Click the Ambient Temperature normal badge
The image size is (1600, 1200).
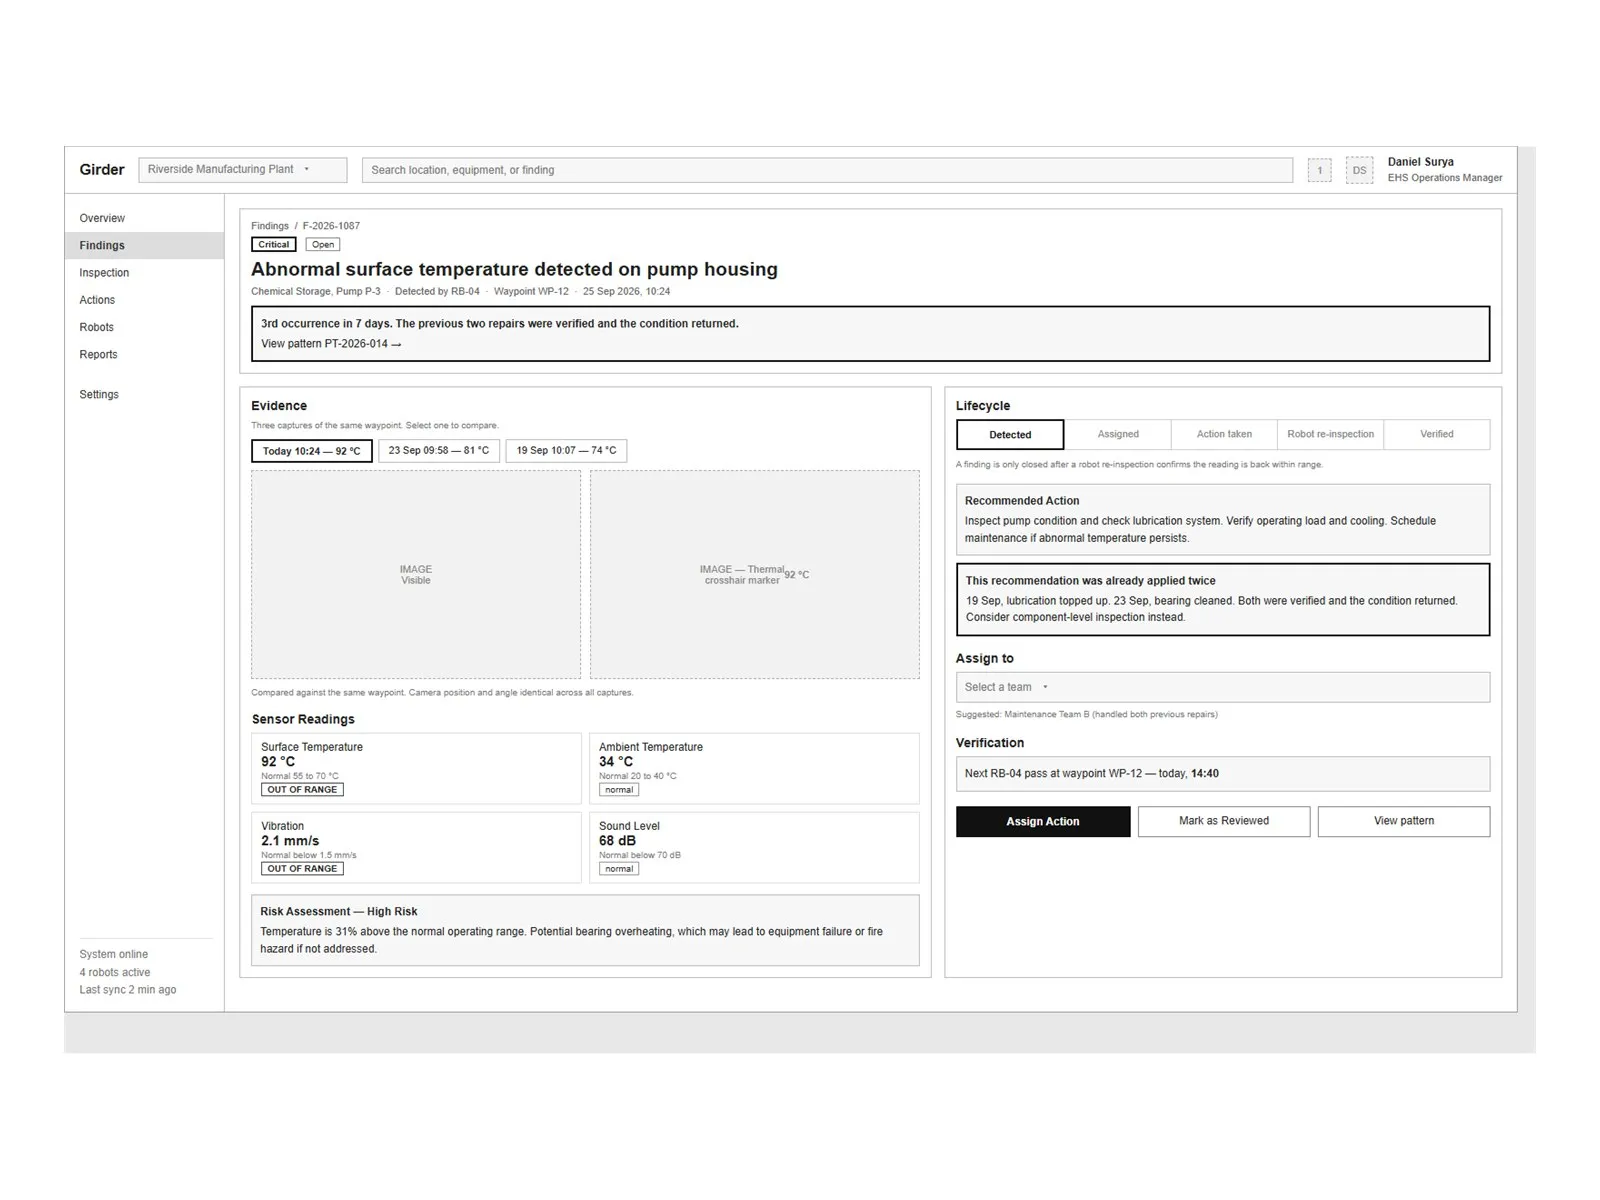(619, 790)
